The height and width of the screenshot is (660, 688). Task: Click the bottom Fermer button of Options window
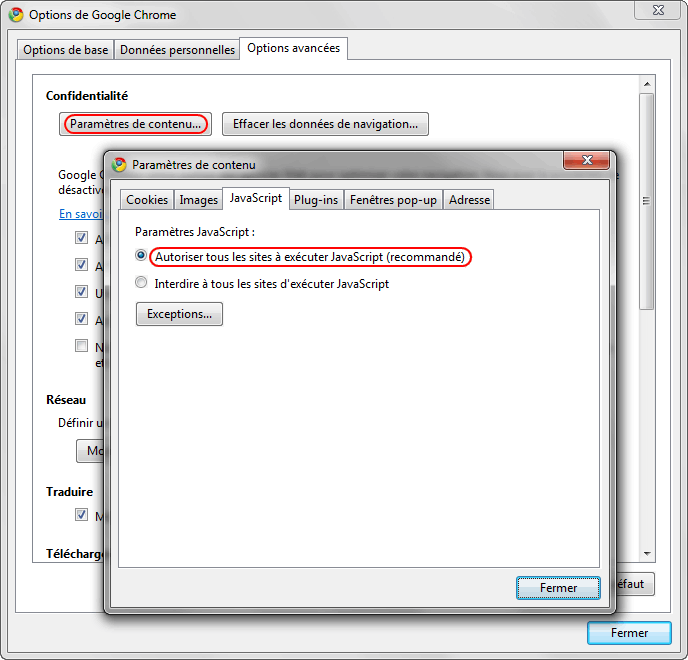coord(629,633)
